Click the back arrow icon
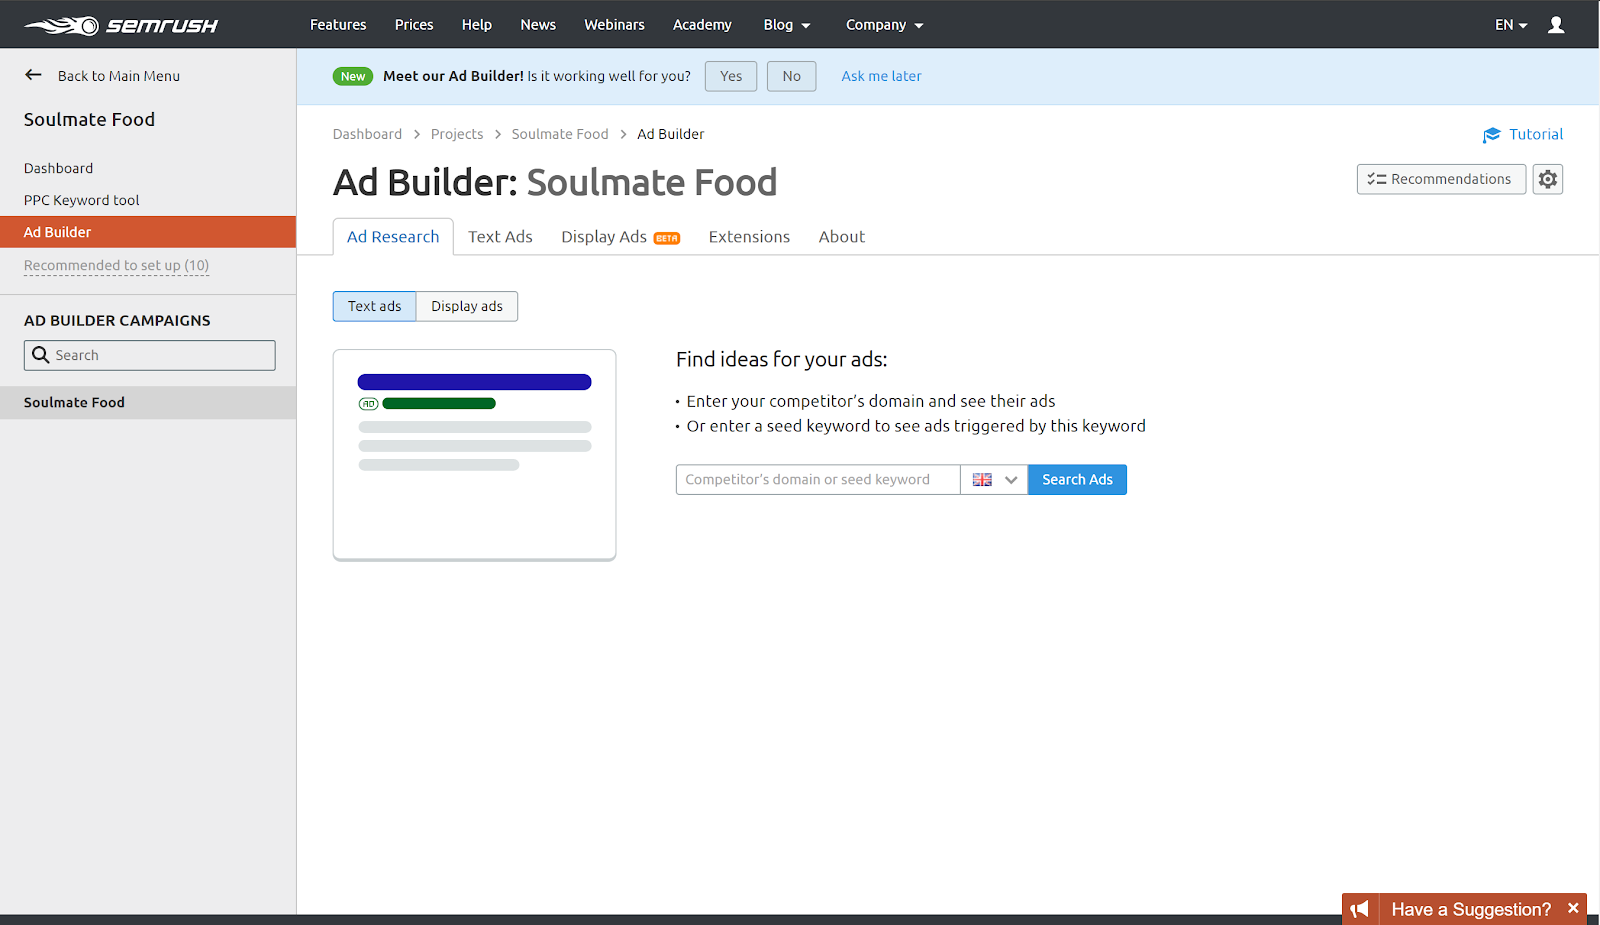Viewport: 1600px width, 925px height. click(33, 75)
